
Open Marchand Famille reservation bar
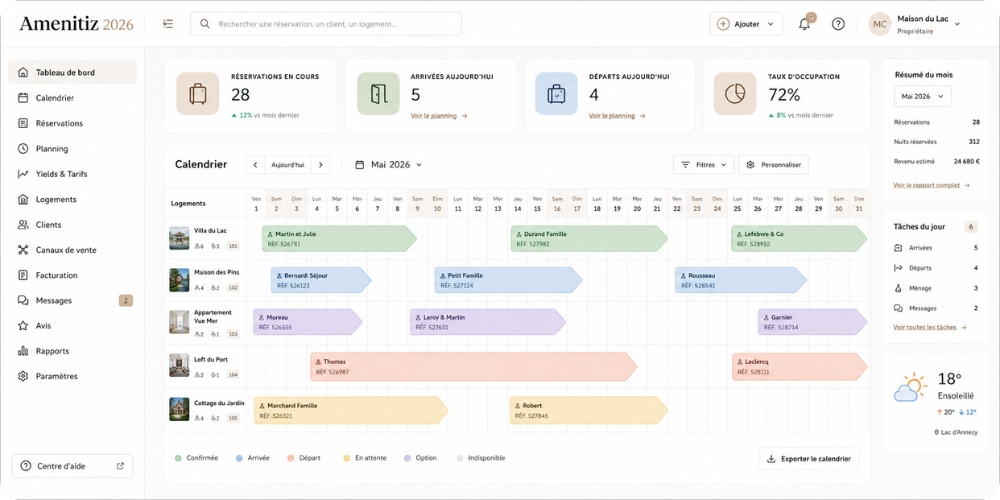(351, 410)
